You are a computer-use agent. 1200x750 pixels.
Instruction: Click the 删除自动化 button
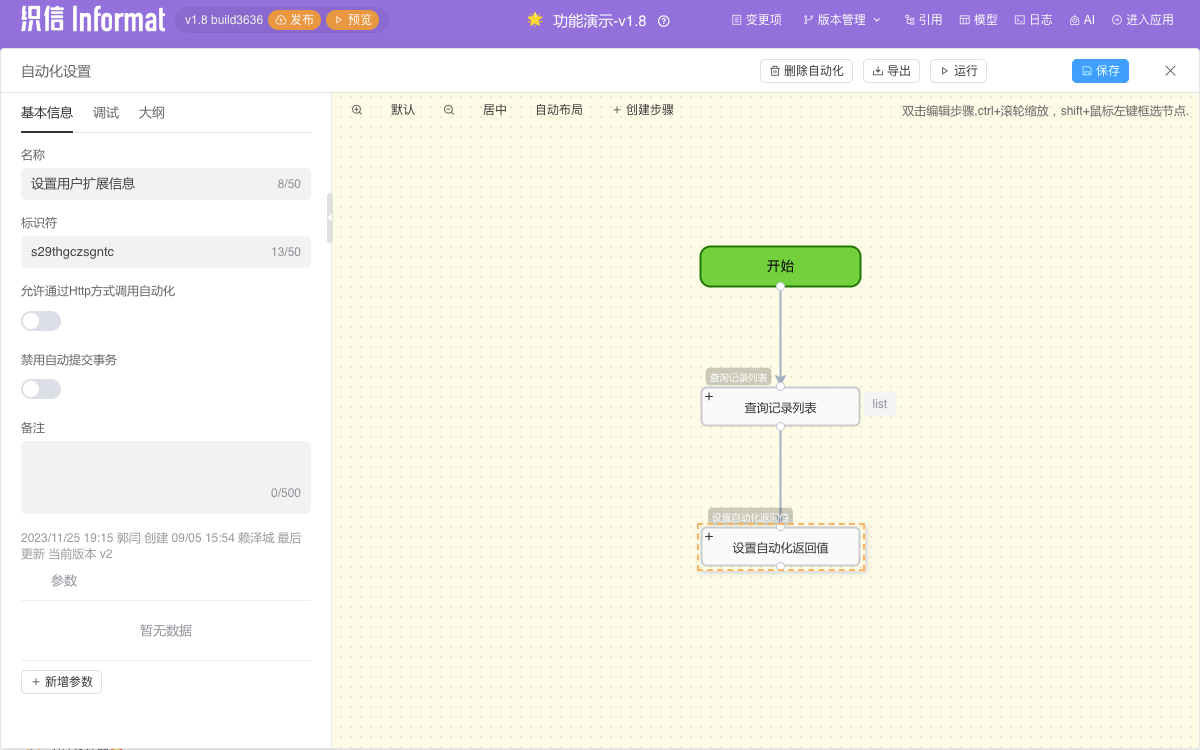[x=806, y=71]
